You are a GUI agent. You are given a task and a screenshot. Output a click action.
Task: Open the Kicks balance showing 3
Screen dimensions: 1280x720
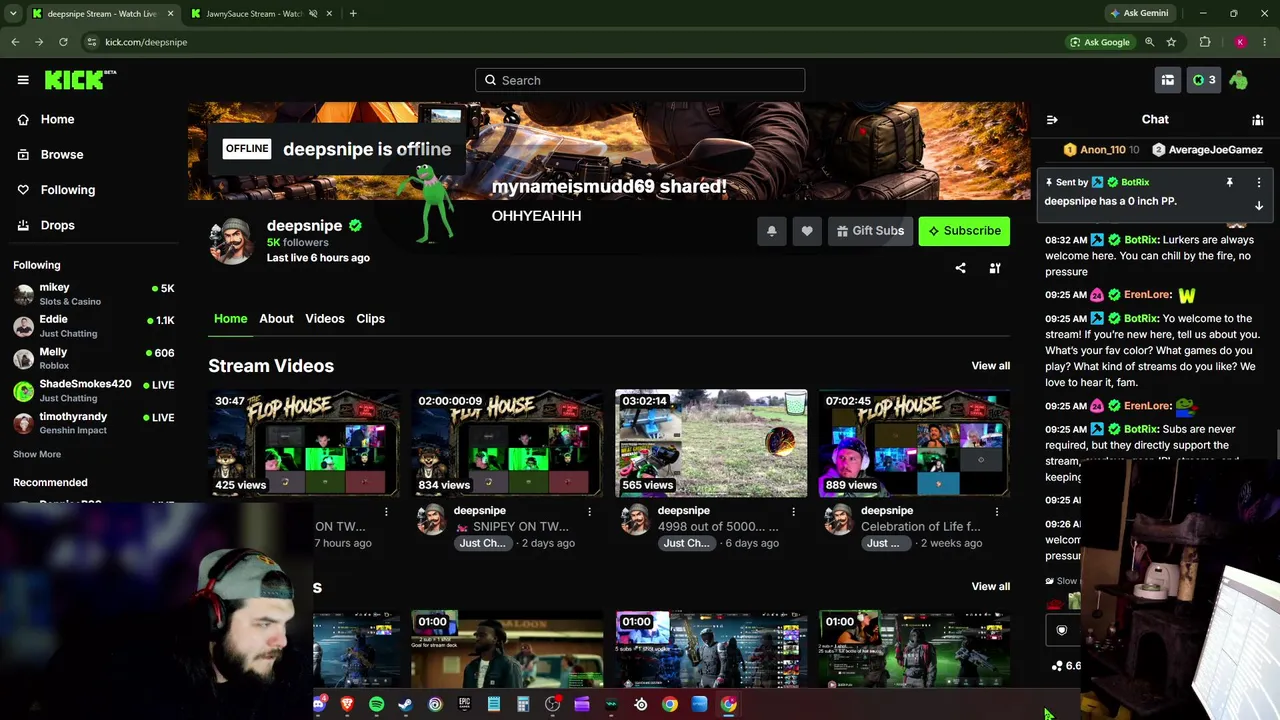coord(1204,80)
